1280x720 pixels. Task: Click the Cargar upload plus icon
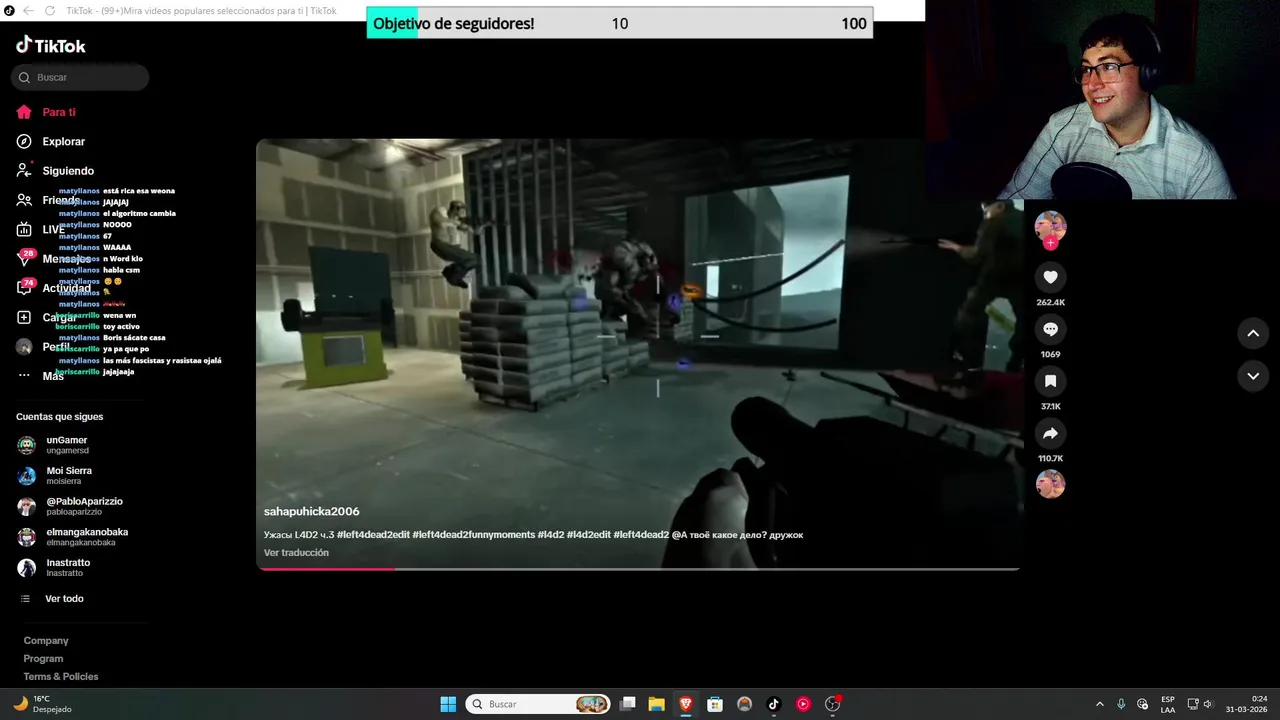(24, 317)
